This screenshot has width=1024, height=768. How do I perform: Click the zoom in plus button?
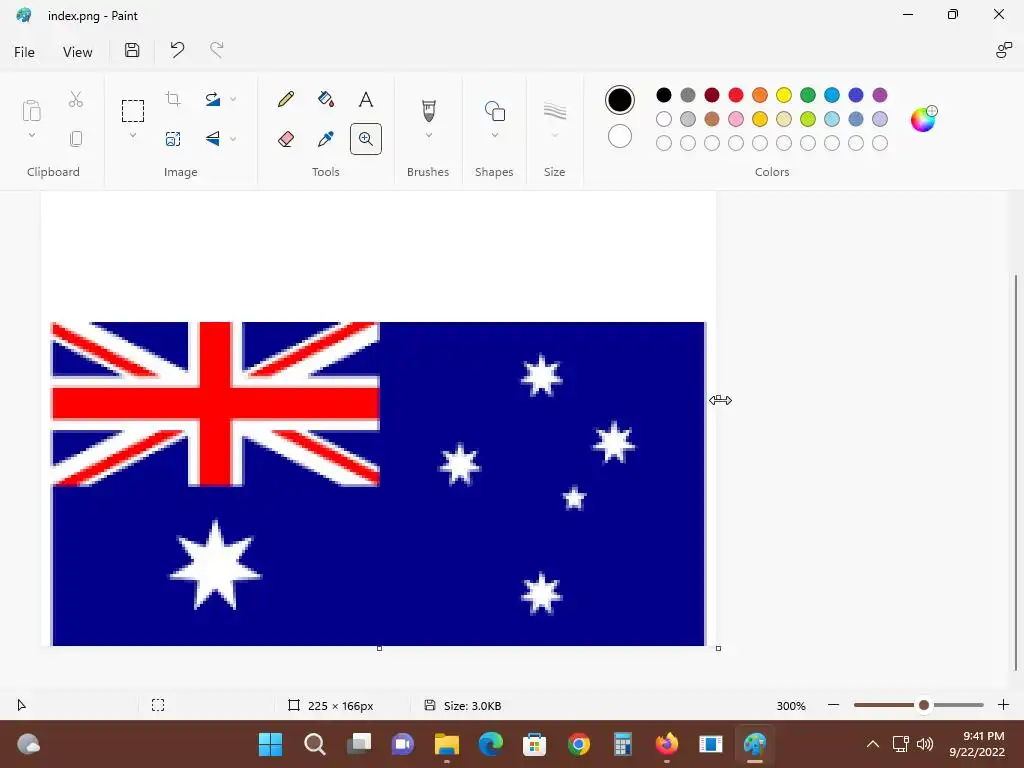pyautogui.click(x=1004, y=705)
